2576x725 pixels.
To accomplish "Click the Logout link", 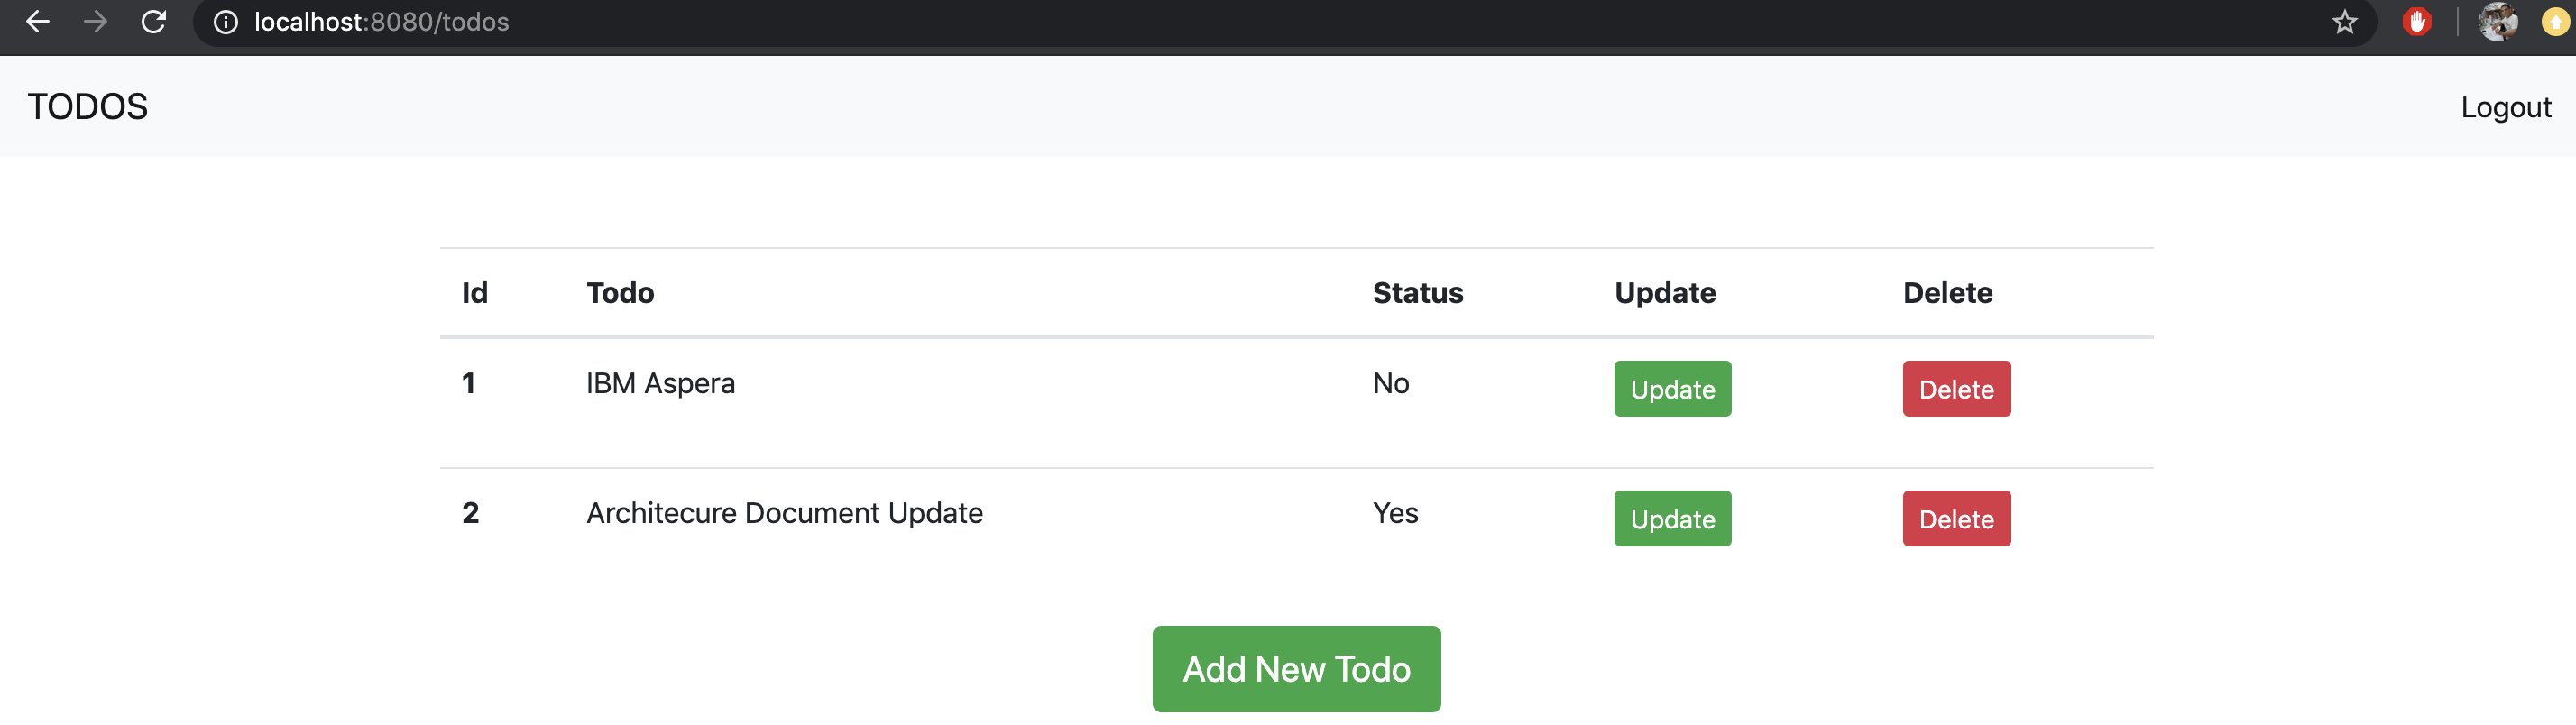I will tap(2506, 107).
